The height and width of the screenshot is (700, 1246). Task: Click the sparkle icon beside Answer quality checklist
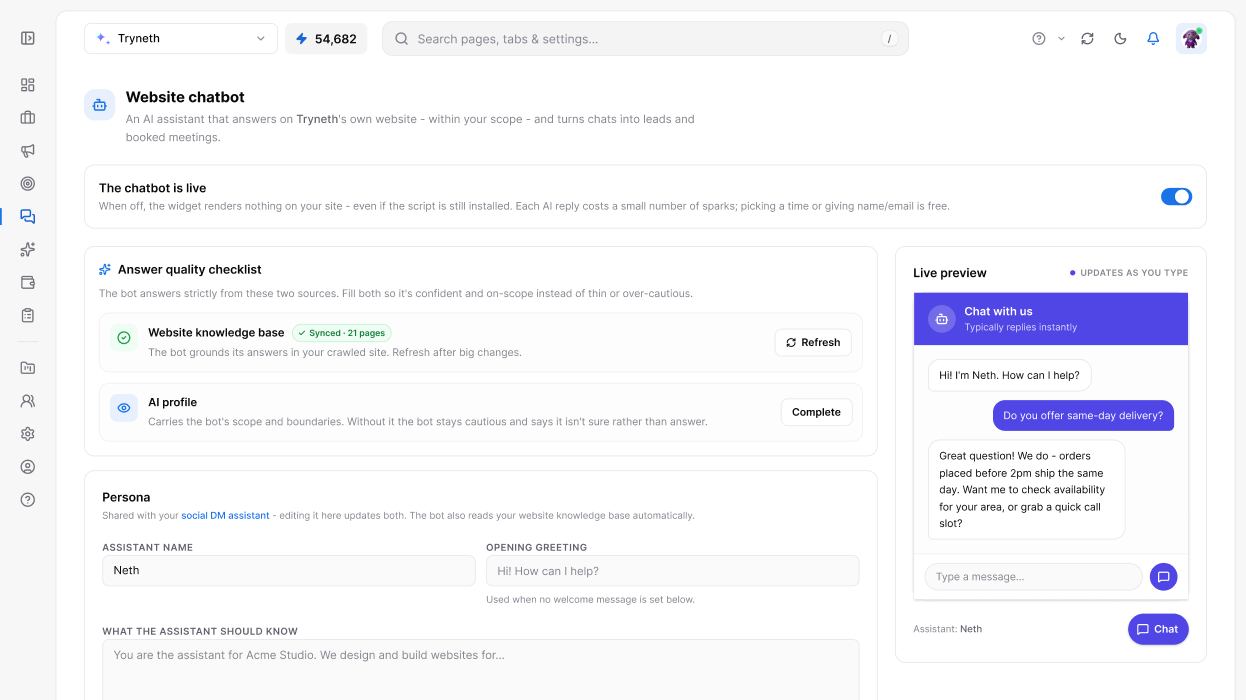point(105,270)
